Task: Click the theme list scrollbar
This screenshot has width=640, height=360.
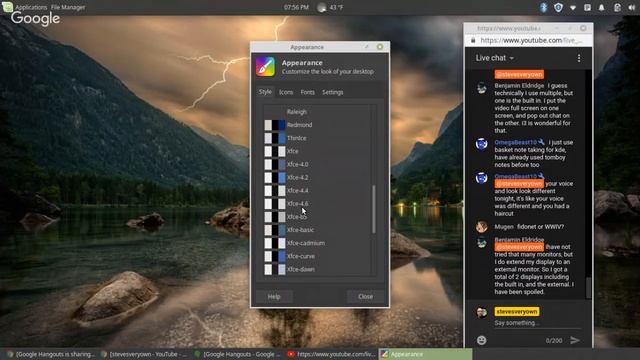Action: point(373,209)
